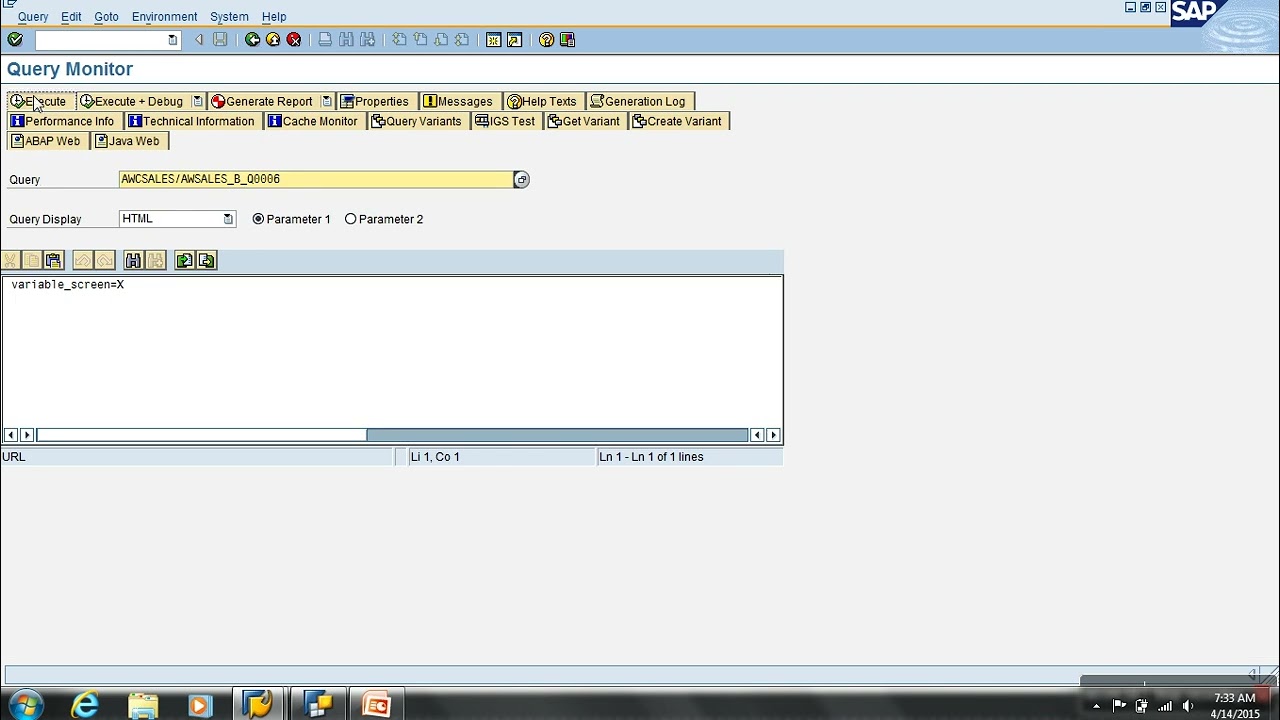Click the Help Texts button
1280x720 pixels.
click(x=542, y=101)
